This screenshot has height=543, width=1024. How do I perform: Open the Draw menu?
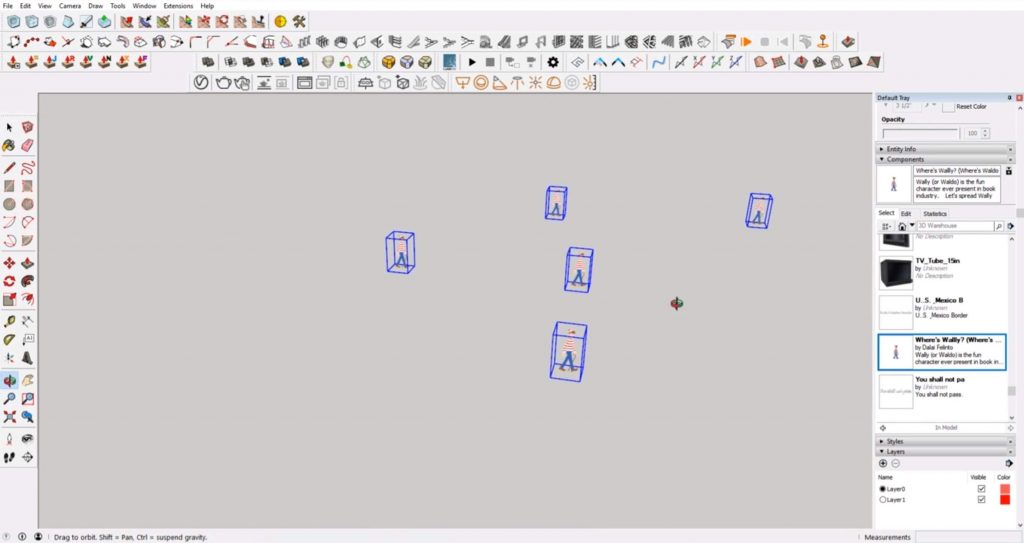pyautogui.click(x=95, y=6)
